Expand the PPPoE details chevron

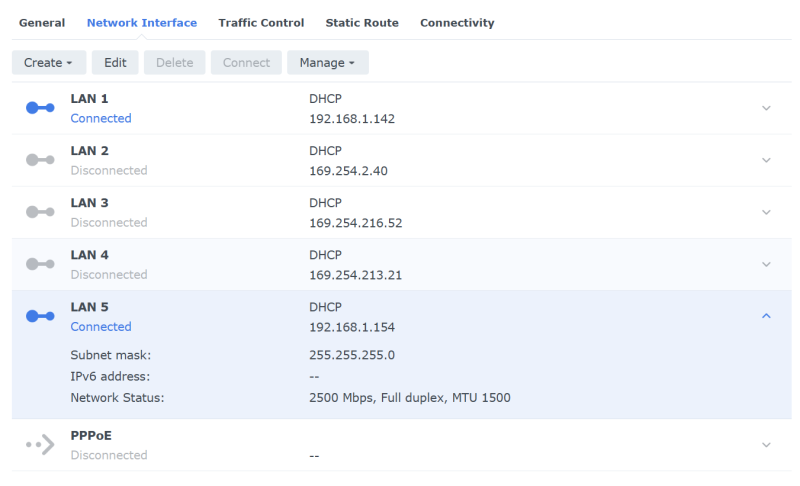click(766, 445)
